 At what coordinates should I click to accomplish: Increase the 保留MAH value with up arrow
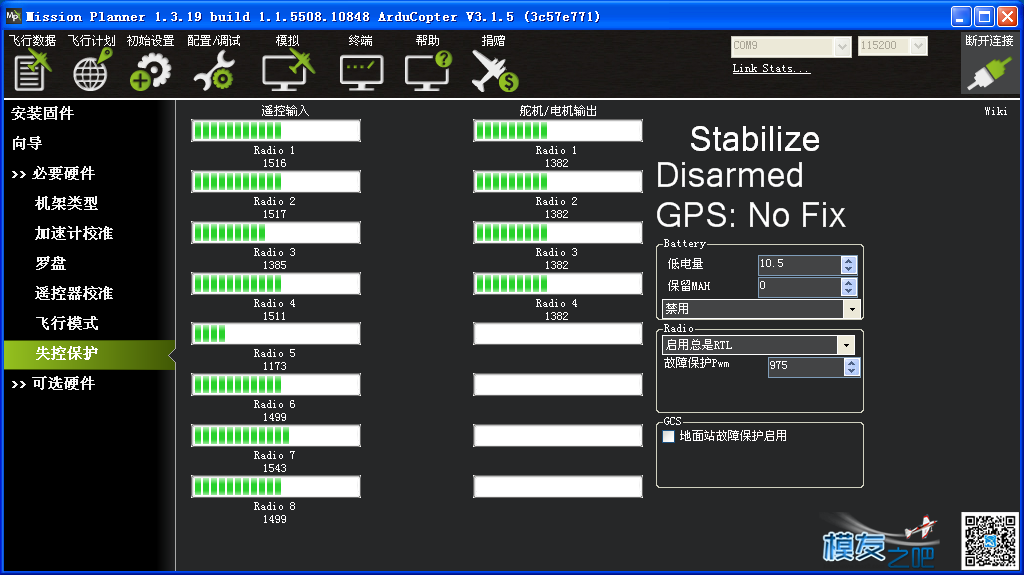click(848, 282)
